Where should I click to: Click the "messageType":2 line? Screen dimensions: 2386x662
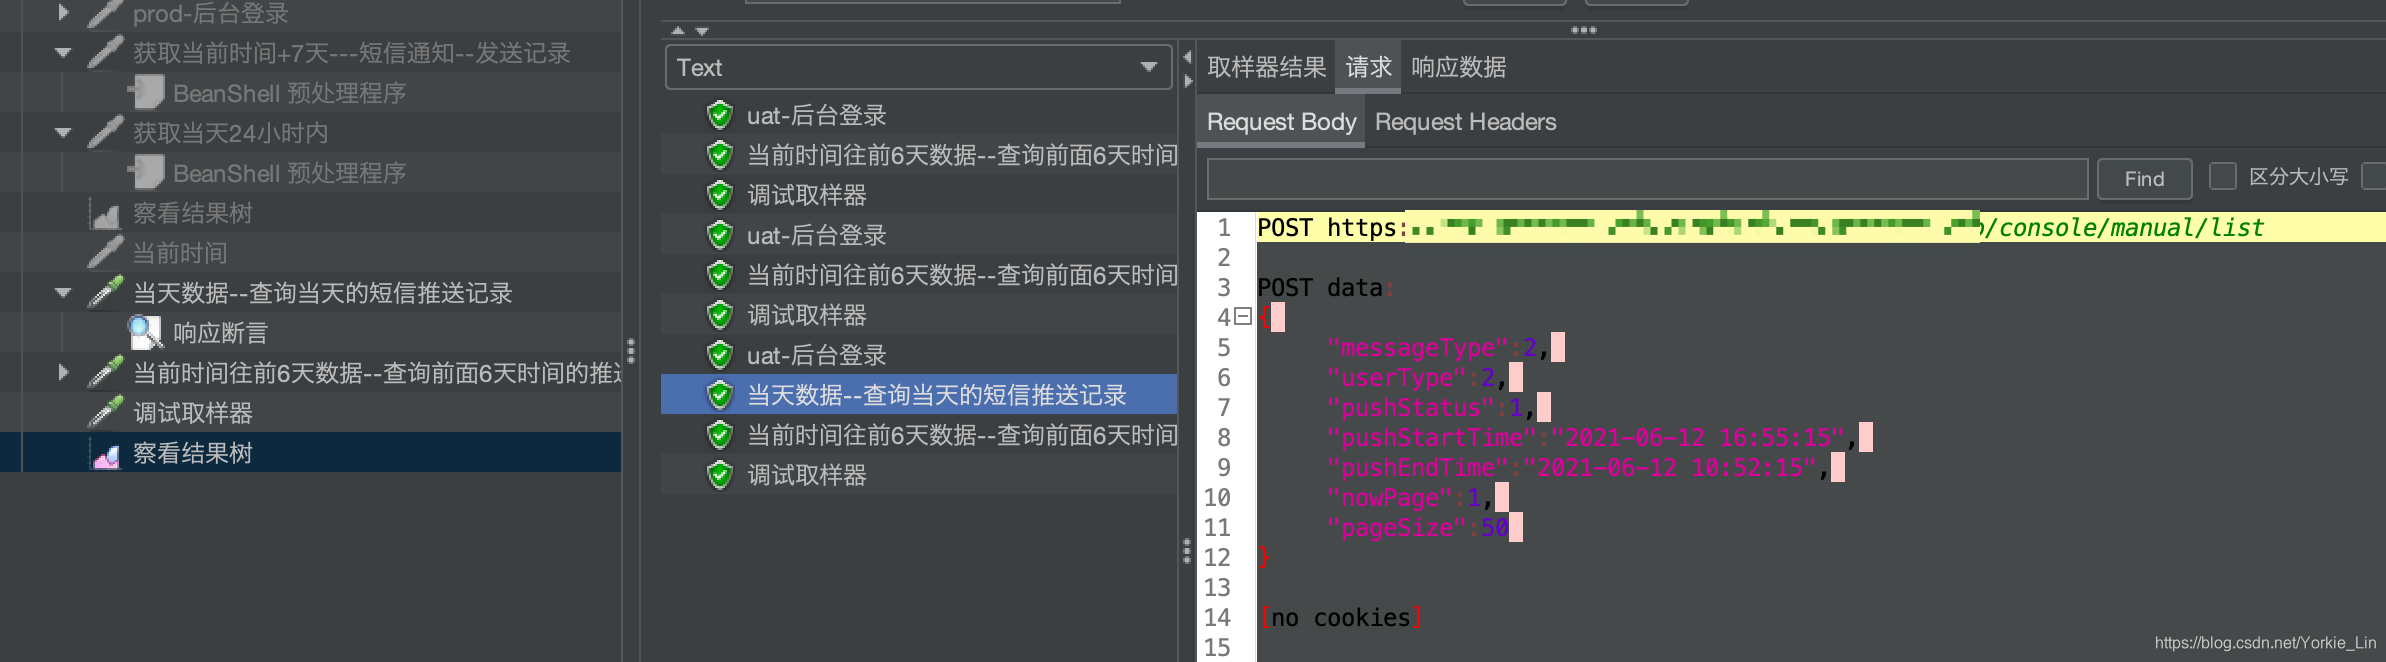tap(1445, 347)
